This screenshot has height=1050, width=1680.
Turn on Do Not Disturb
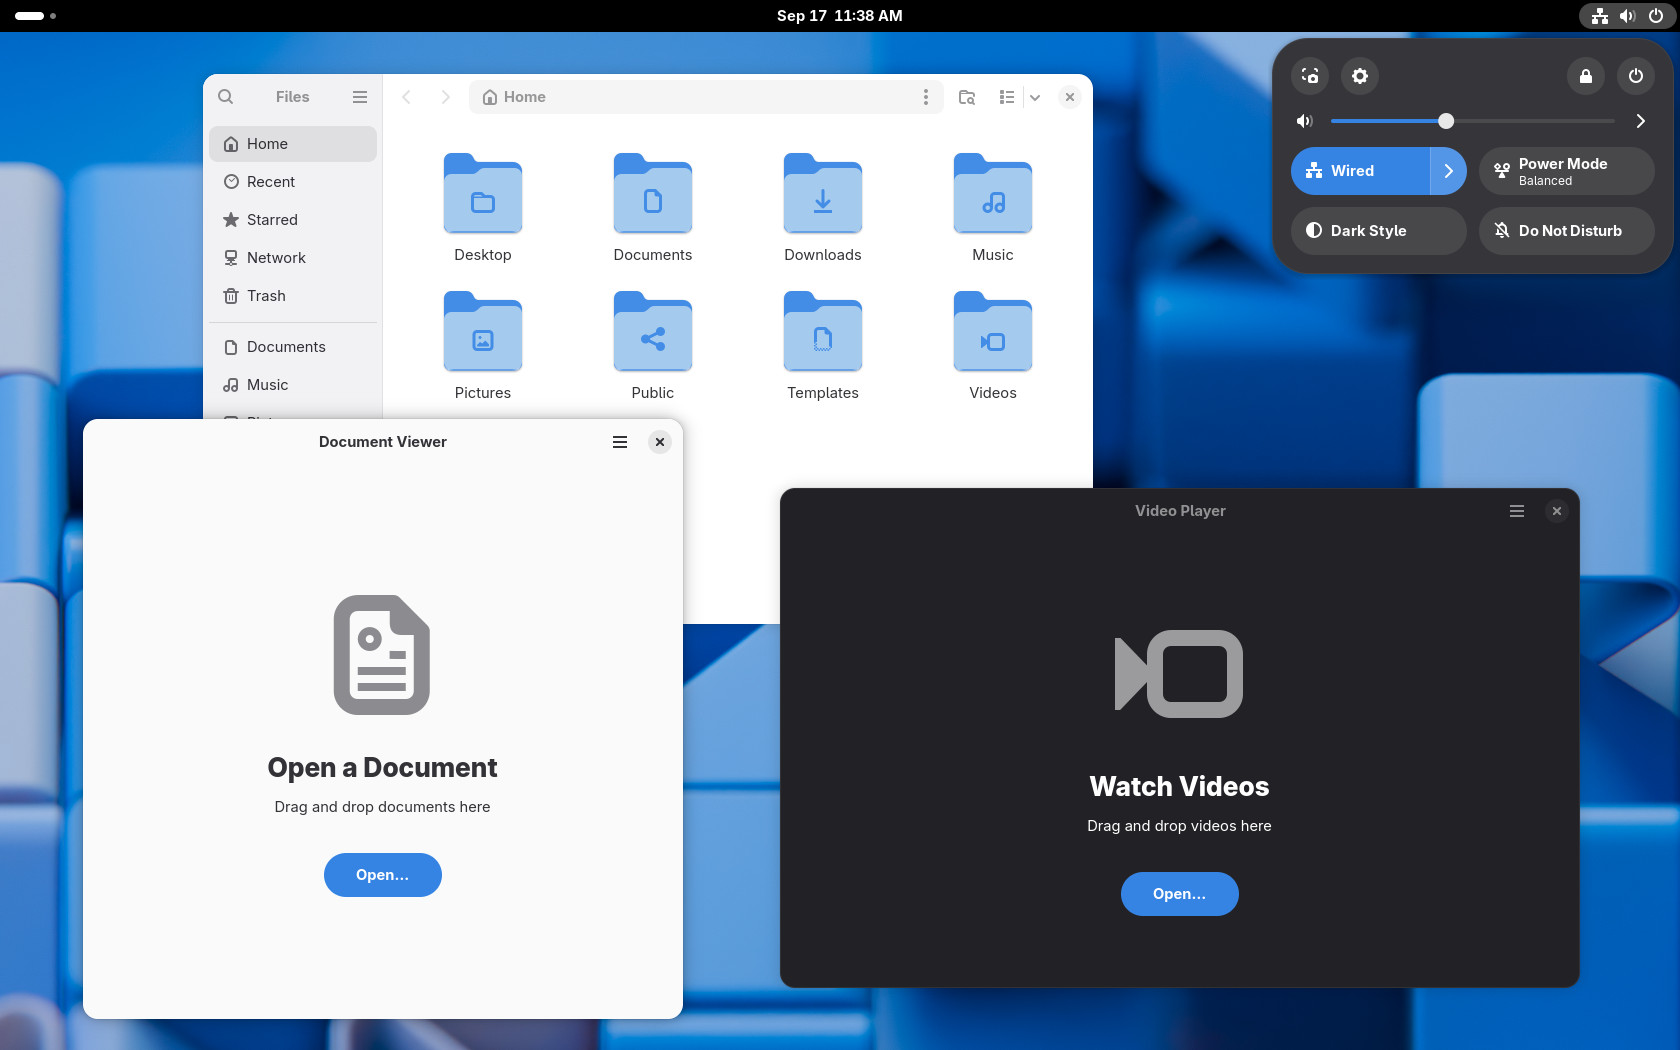(1567, 231)
